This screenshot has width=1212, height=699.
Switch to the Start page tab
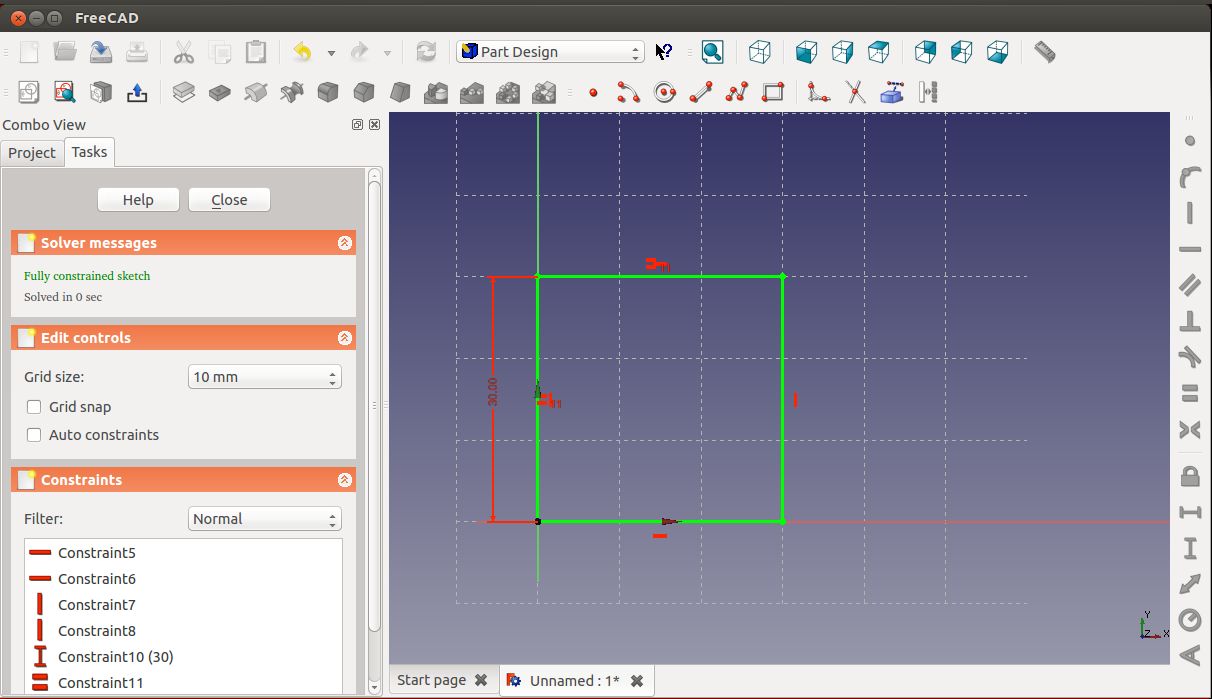431,680
